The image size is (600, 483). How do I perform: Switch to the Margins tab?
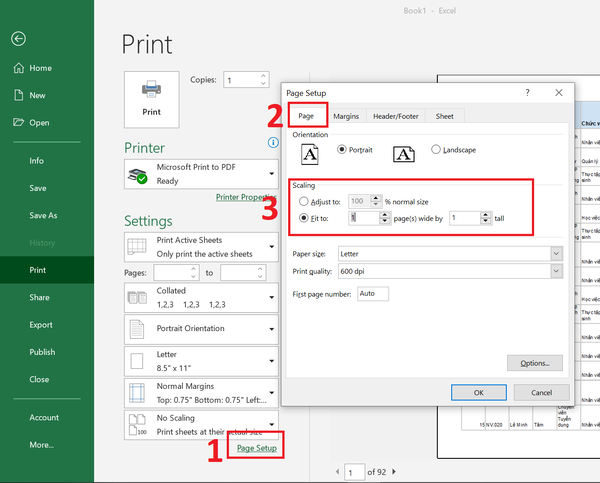pyautogui.click(x=346, y=116)
